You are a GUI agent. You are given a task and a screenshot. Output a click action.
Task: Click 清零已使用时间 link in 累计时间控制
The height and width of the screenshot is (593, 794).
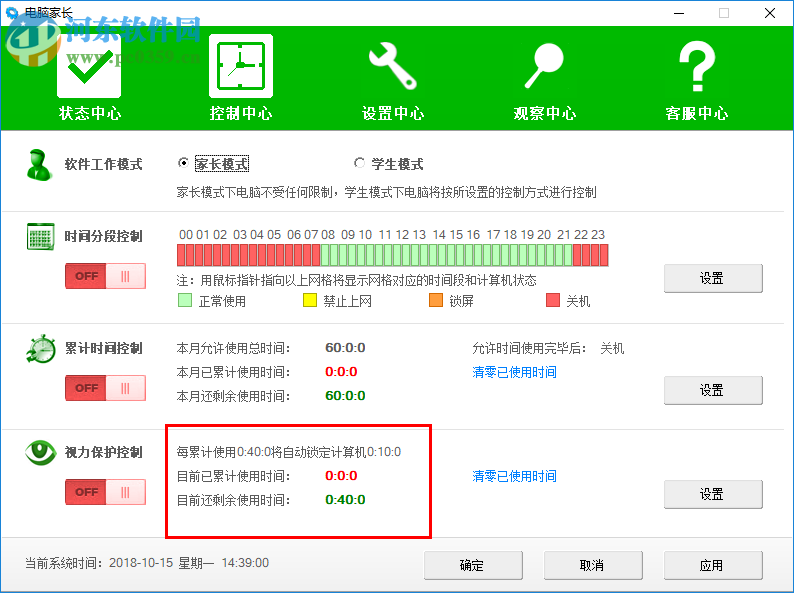(514, 372)
